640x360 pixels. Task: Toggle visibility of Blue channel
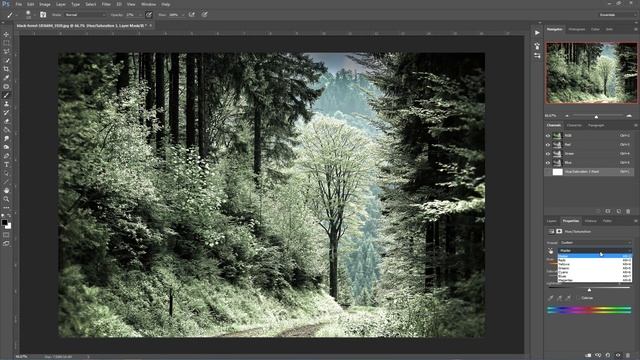point(548,162)
